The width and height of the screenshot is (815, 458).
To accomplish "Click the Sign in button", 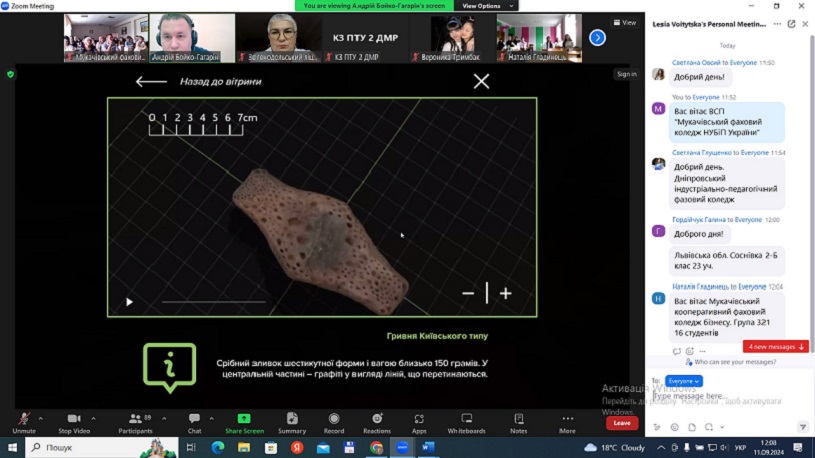I will tap(626, 74).
